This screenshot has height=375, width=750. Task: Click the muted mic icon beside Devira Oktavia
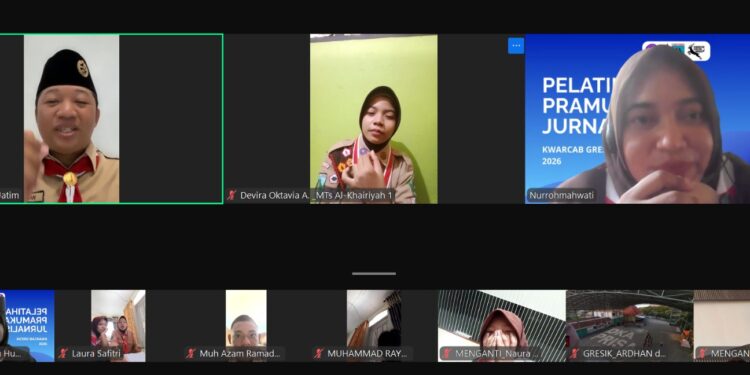pos(232,195)
